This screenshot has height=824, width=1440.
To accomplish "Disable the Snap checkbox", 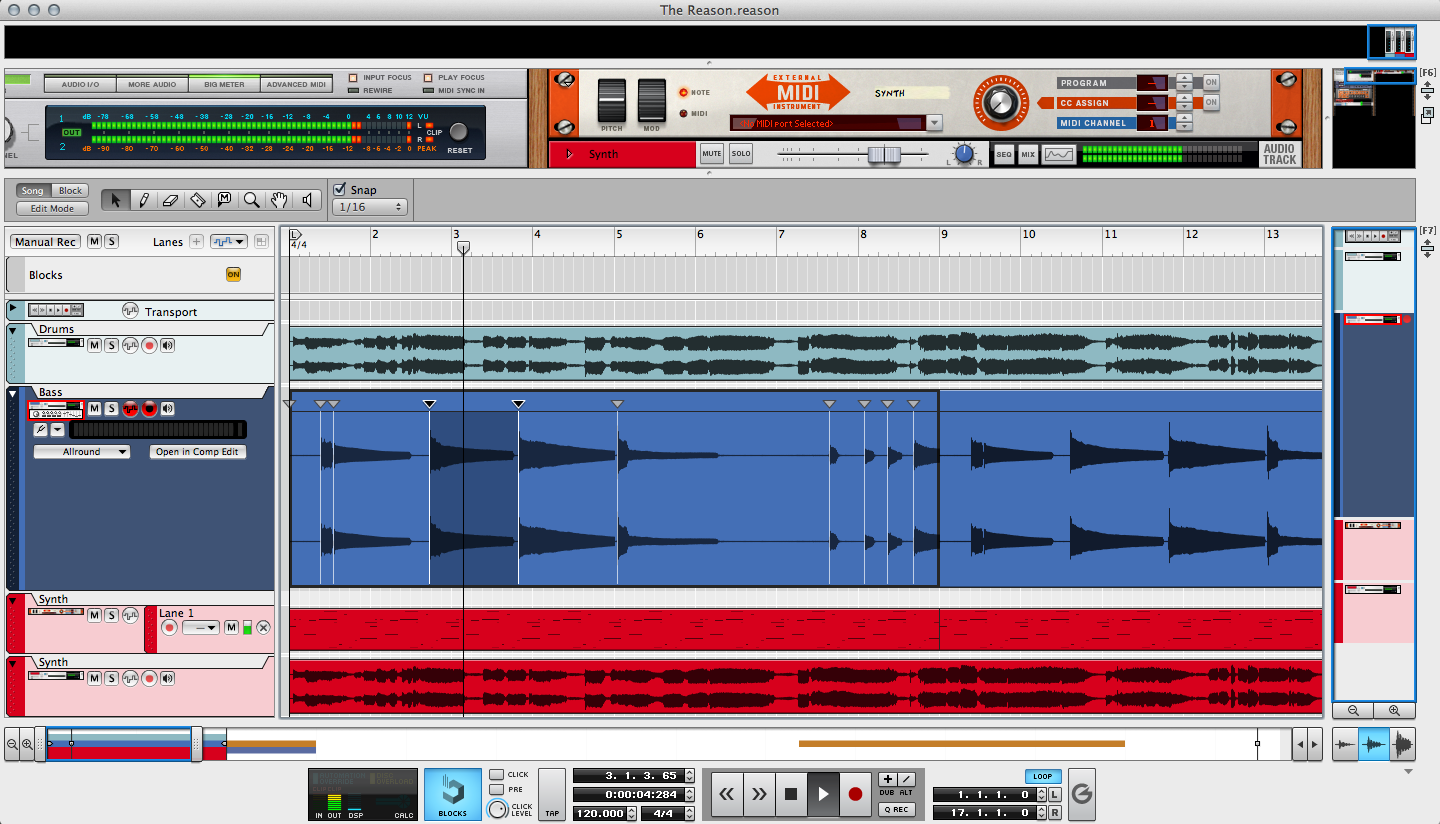I will click(x=340, y=190).
